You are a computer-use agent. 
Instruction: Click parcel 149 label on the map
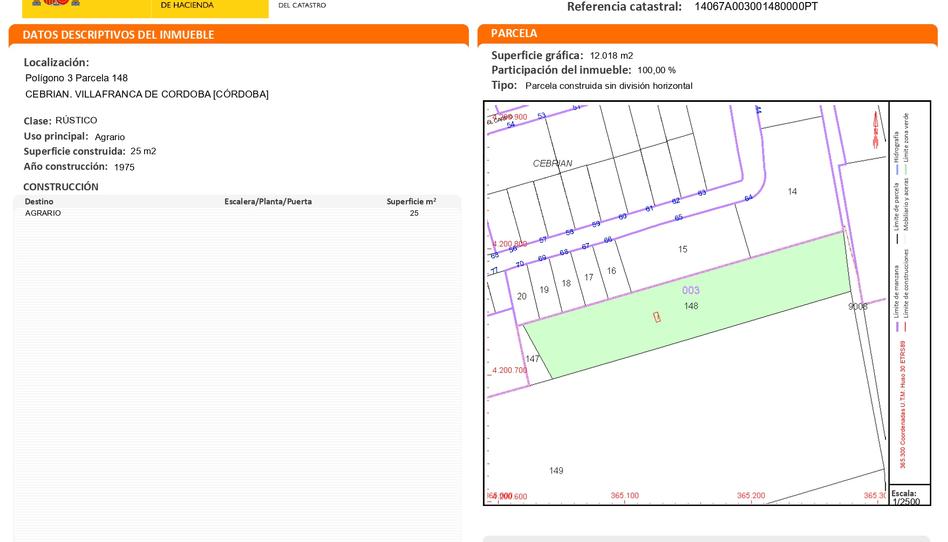[x=556, y=471]
